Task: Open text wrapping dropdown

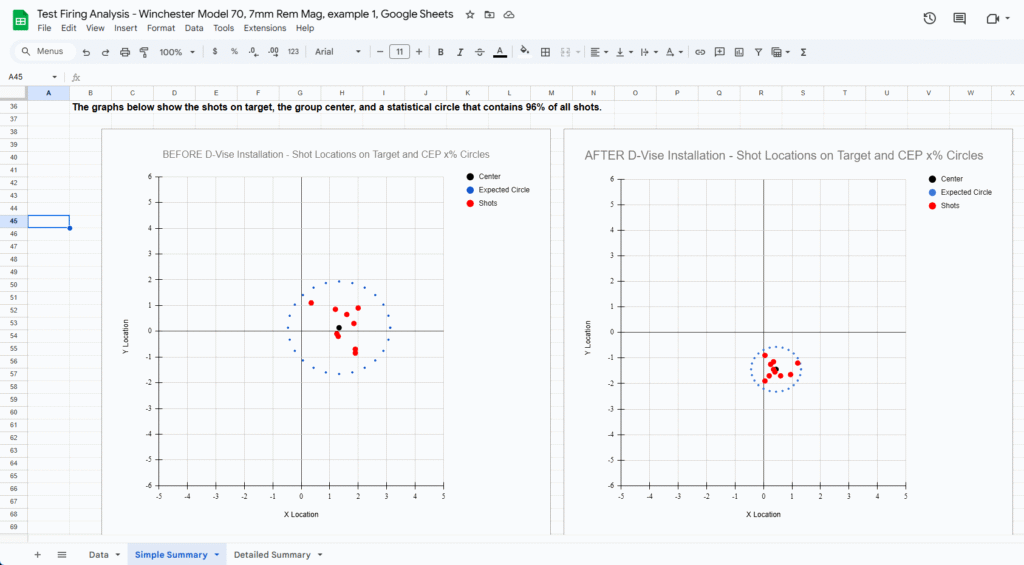Action: 648,52
